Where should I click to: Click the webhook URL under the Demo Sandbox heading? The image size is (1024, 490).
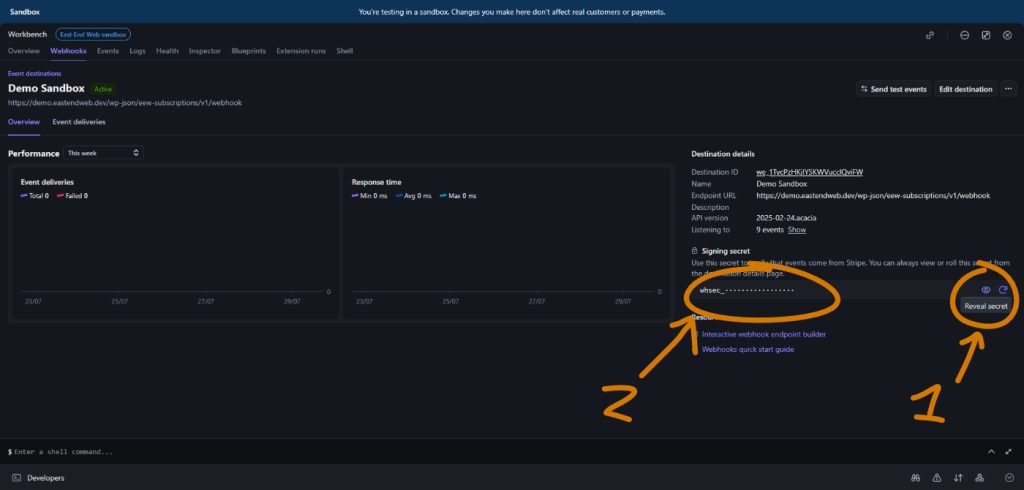pyautogui.click(x=125, y=103)
